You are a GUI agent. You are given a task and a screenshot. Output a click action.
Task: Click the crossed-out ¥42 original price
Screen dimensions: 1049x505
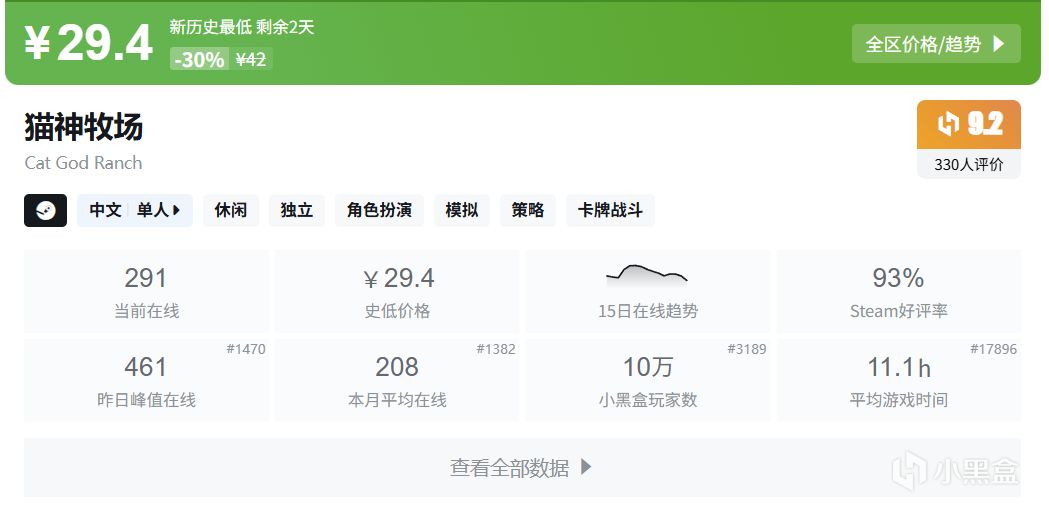point(252,60)
